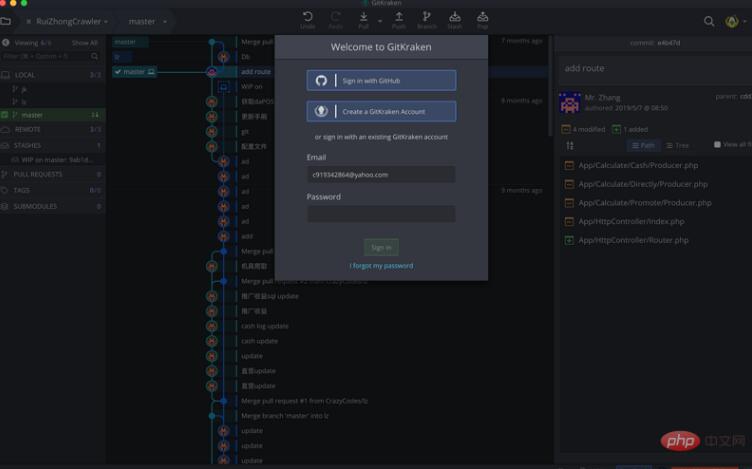Screen dimensions: 752x469
Task: Select the cash update commit row
Action: [259, 341]
